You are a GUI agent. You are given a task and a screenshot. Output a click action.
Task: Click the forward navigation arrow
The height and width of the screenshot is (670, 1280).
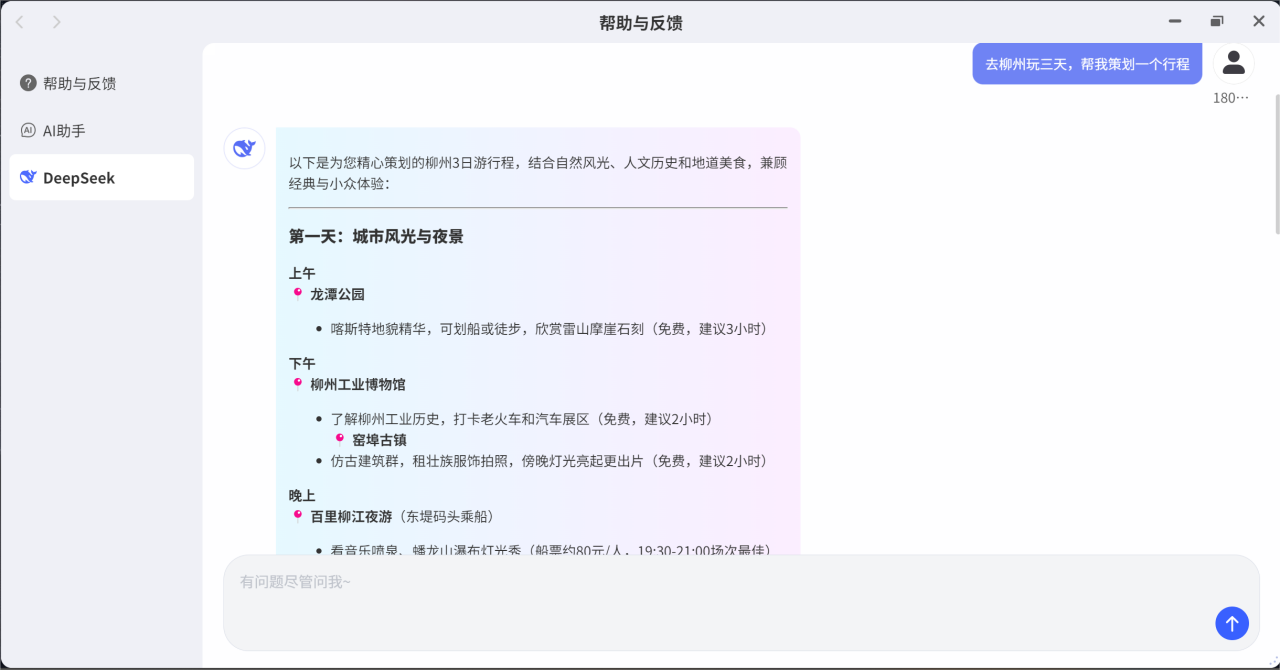56,22
